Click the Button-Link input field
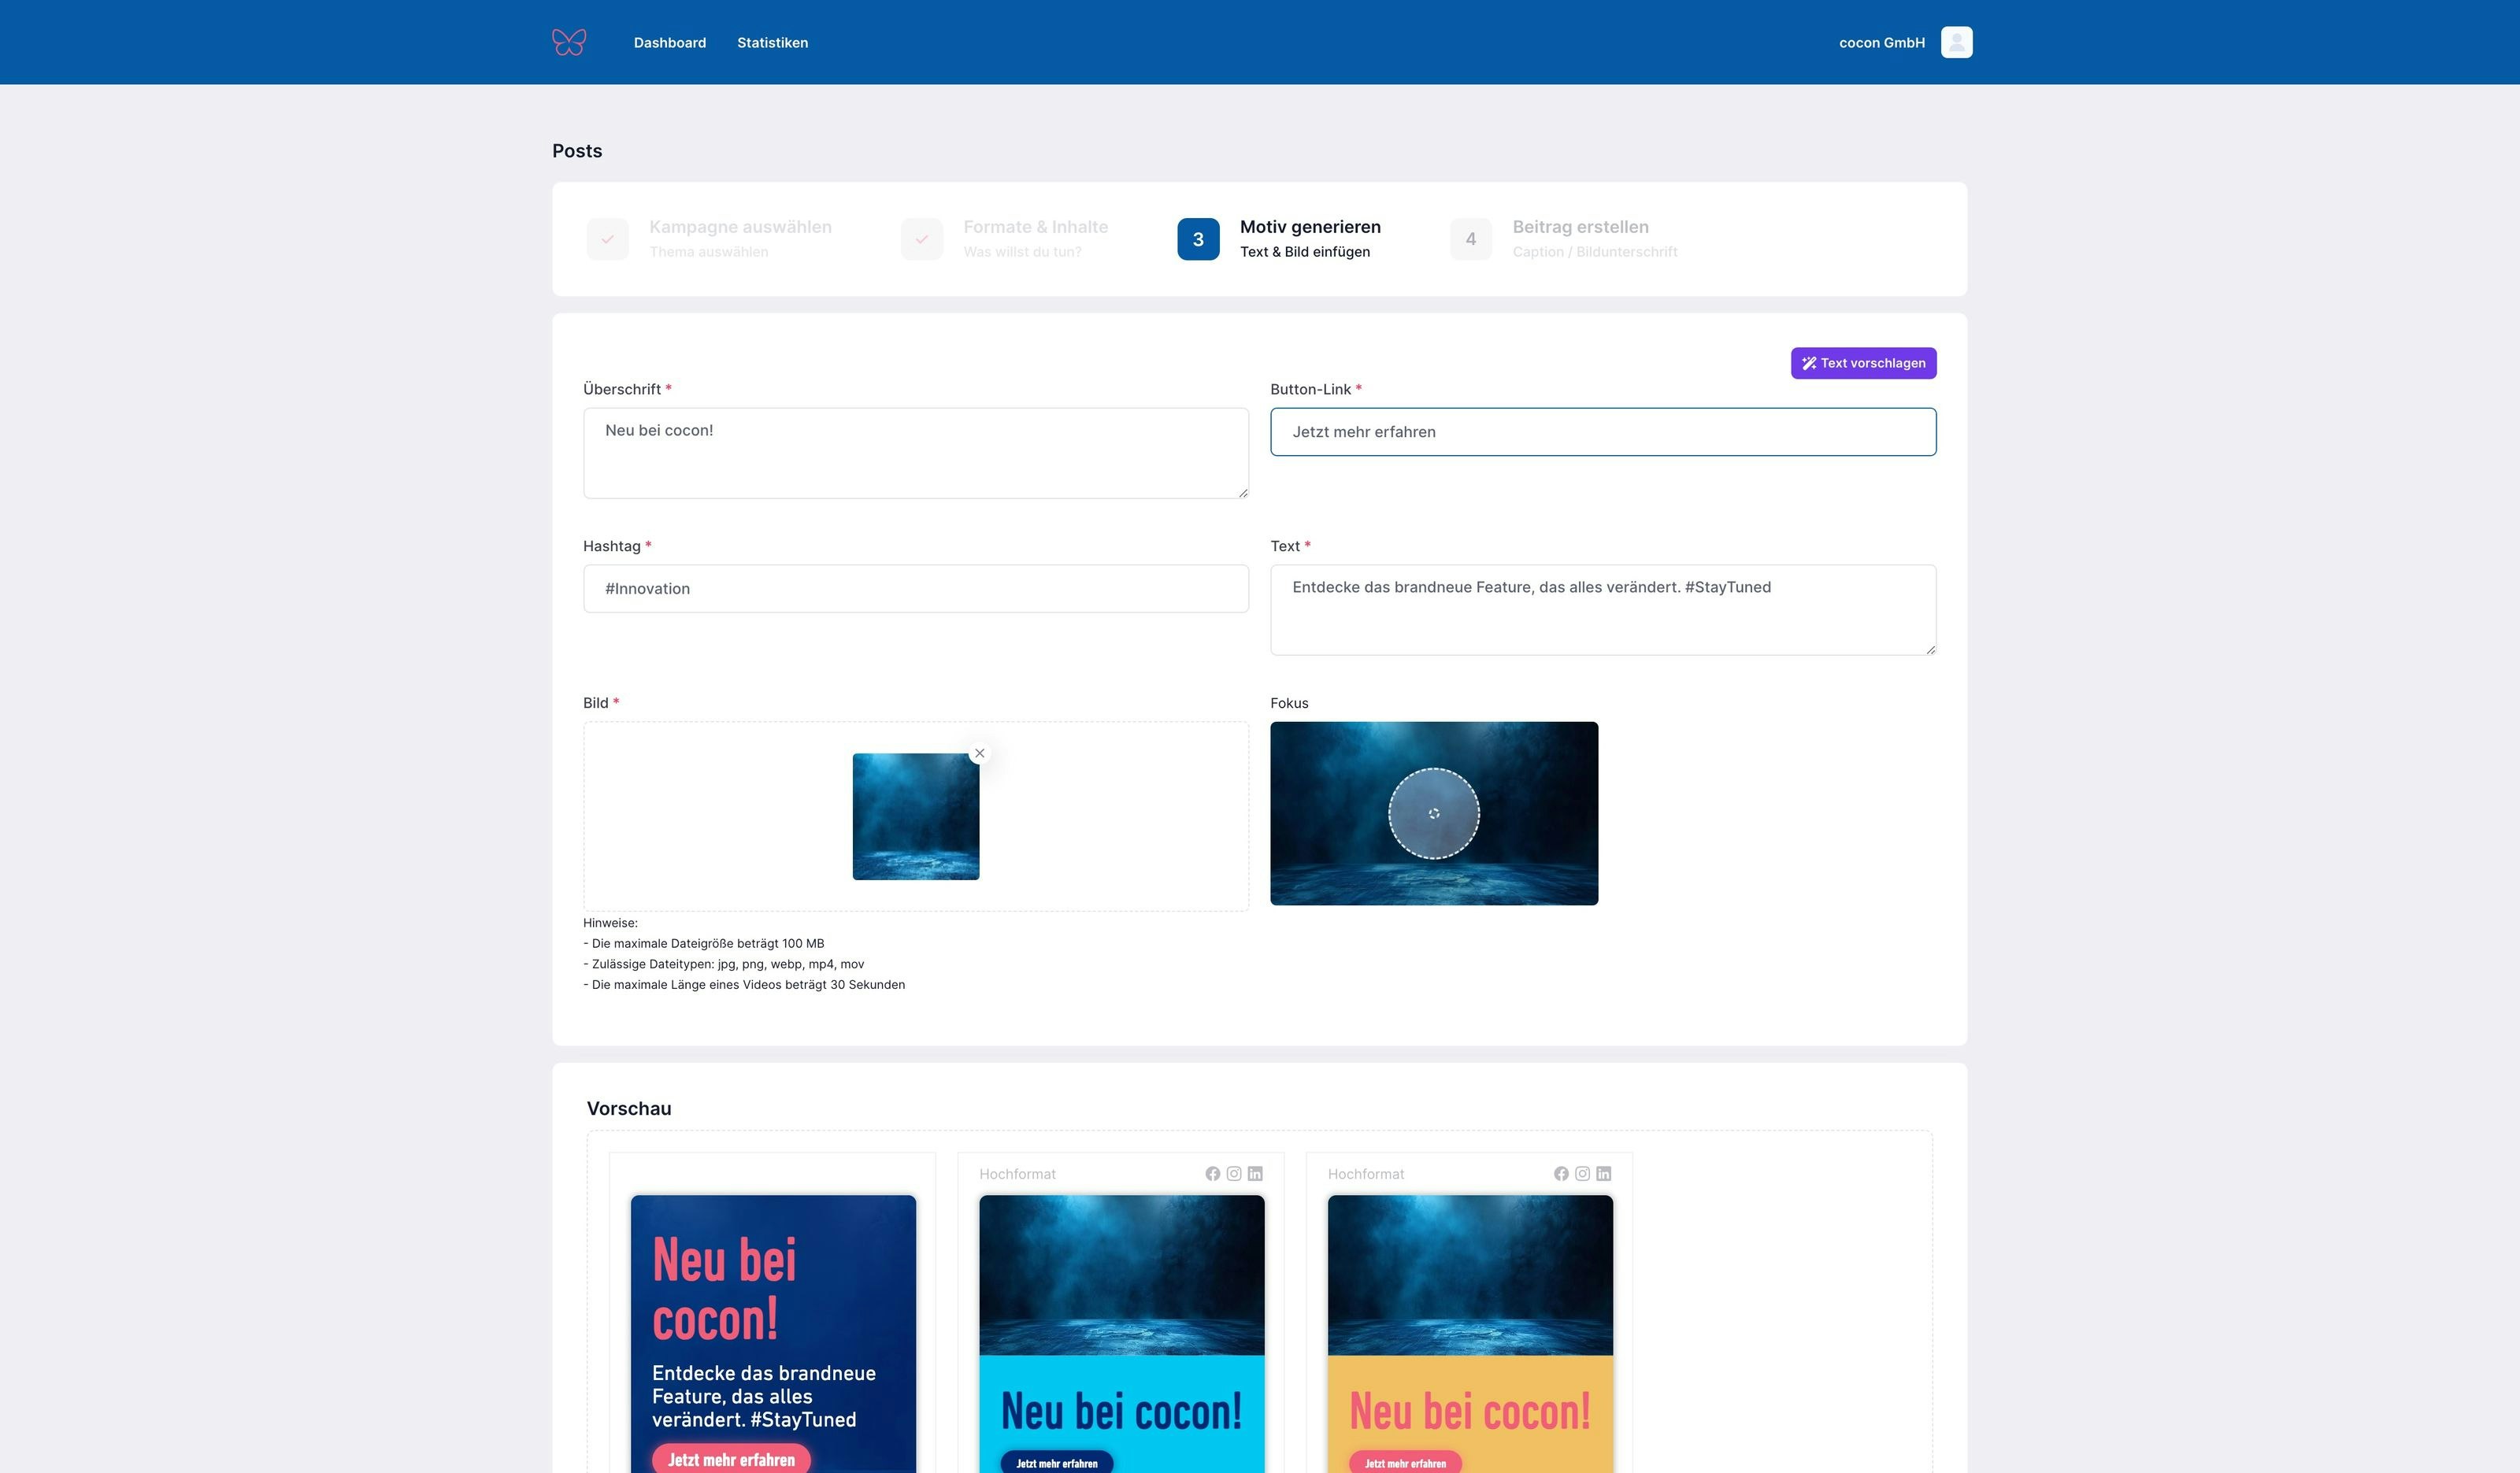 [x=1602, y=432]
